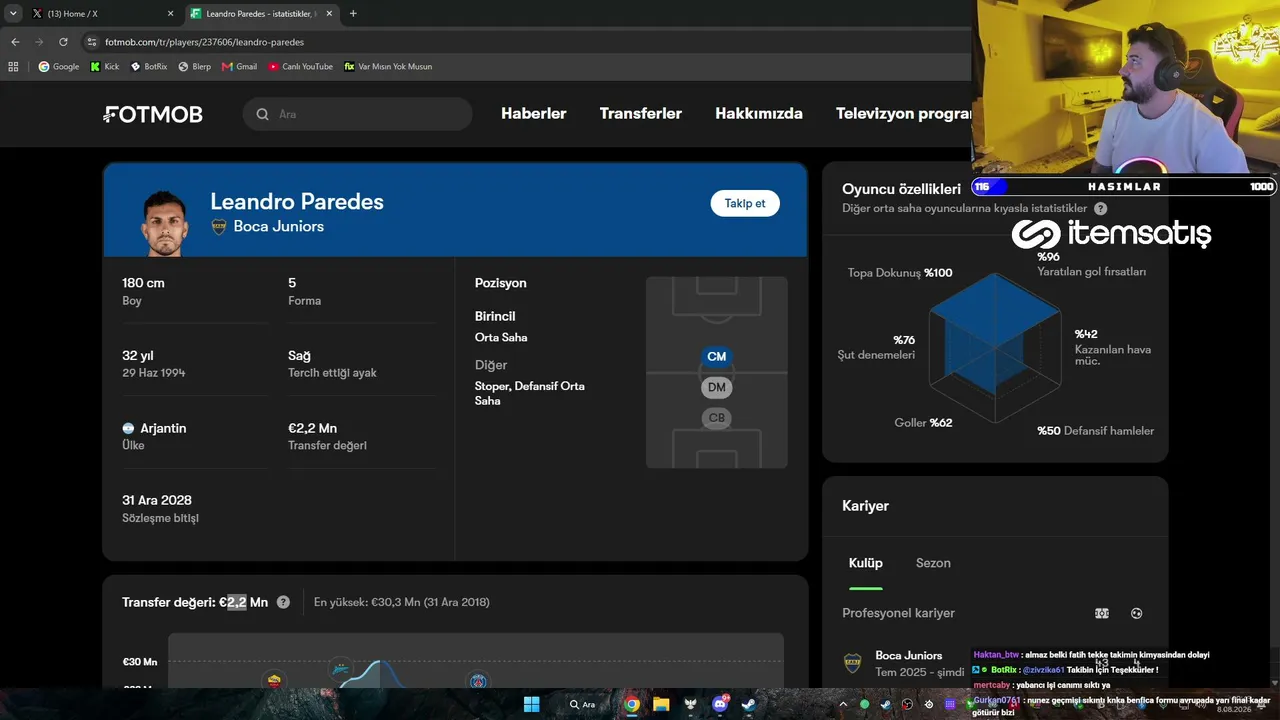Image resolution: width=1280 pixels, height=720 pixels.
Task: Open the Blerp bookmark
Action: coord(194,67)
